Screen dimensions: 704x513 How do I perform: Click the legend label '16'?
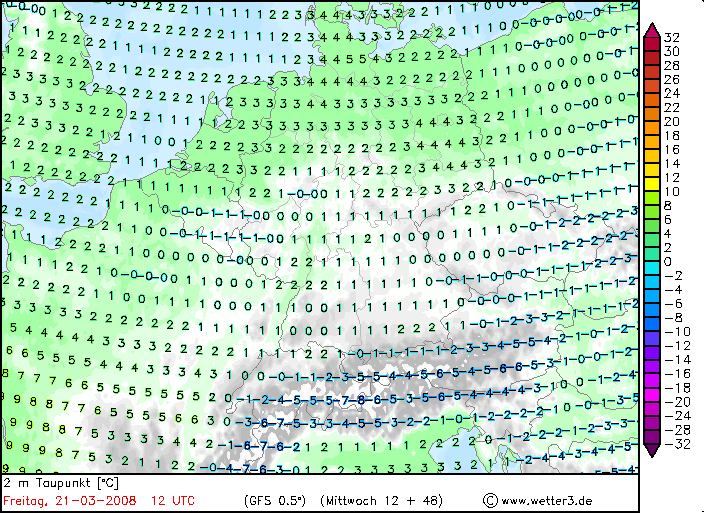(672, 149)
